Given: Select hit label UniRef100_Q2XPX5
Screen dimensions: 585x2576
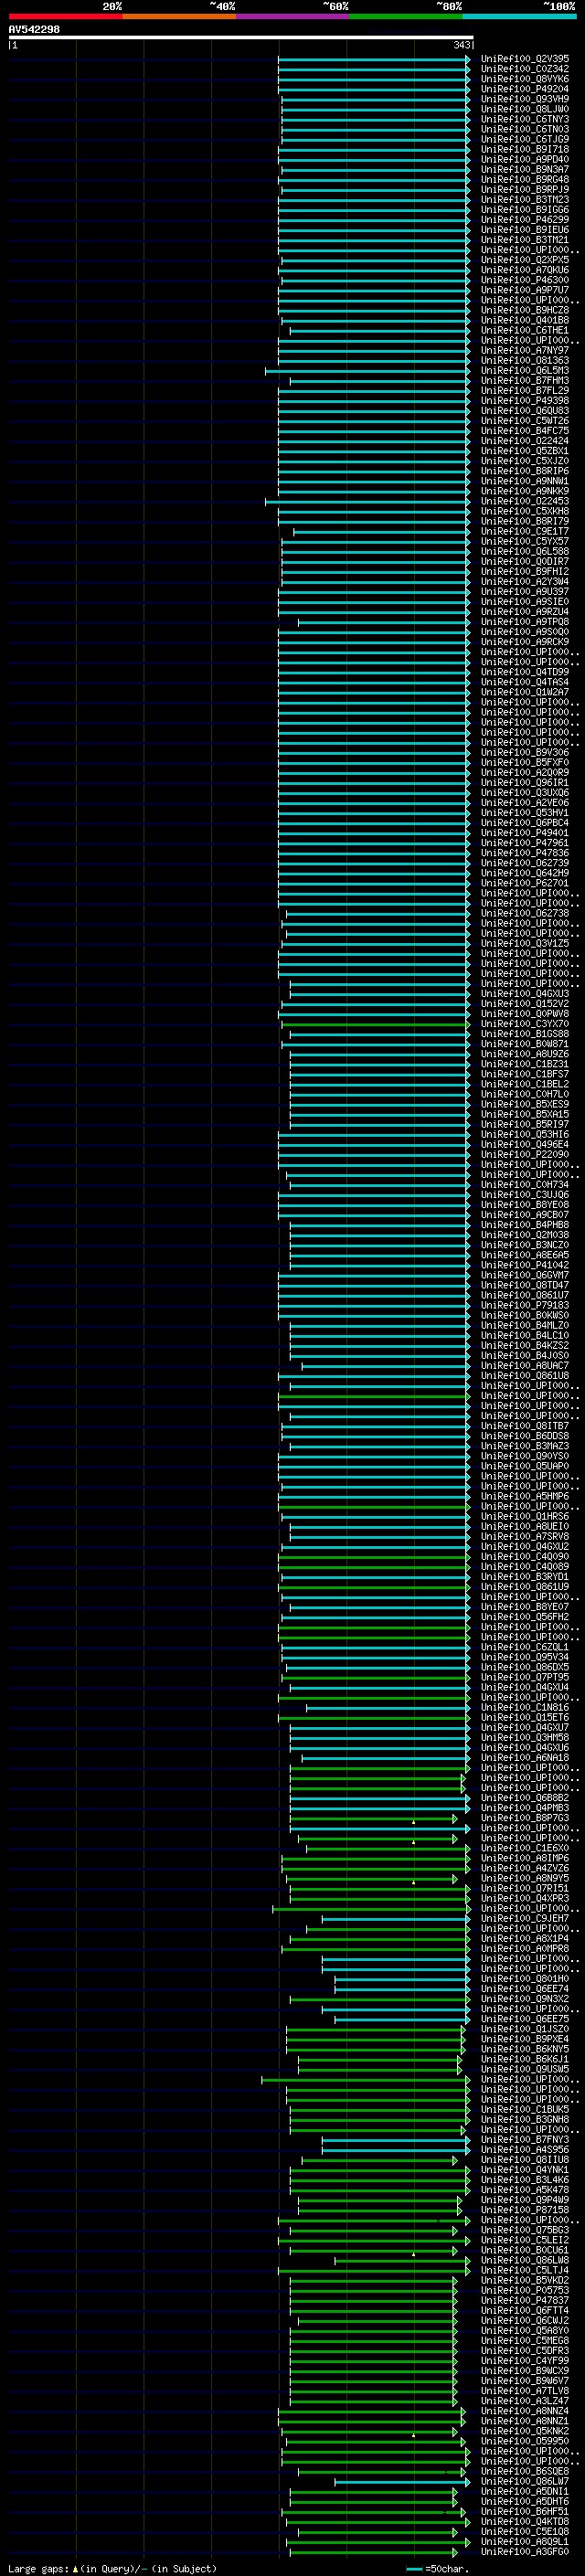Looking at the screenshot, I should 525,260.
